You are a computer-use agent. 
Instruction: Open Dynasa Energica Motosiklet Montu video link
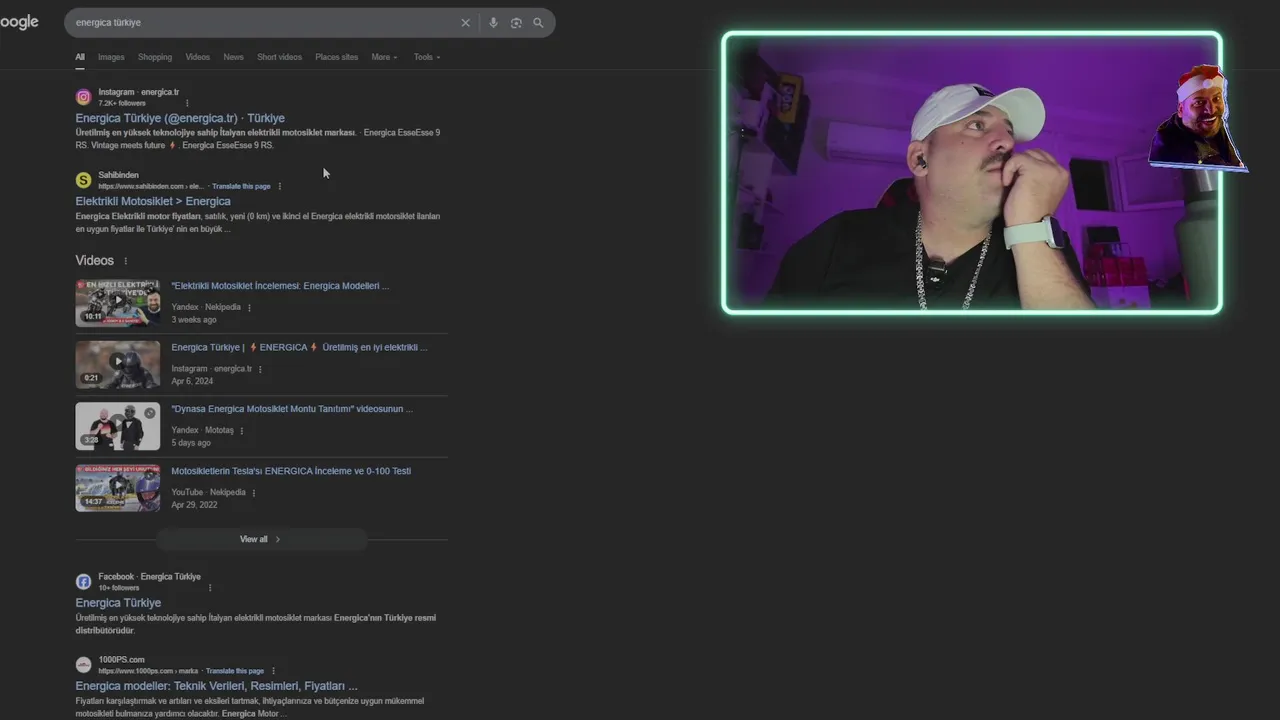pyautogui.click(x=292, y=409)
